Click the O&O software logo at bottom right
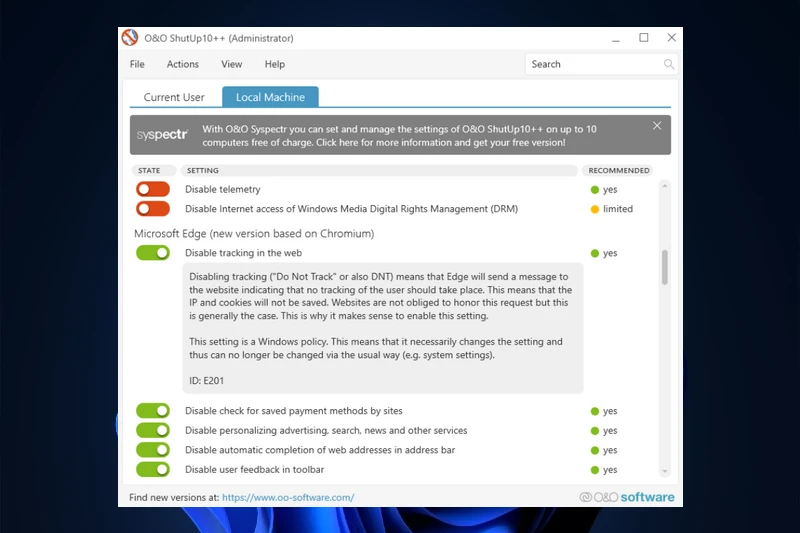The width and height of the screenshot is (800, 533). pyautogui.click(x=627, y=497)
